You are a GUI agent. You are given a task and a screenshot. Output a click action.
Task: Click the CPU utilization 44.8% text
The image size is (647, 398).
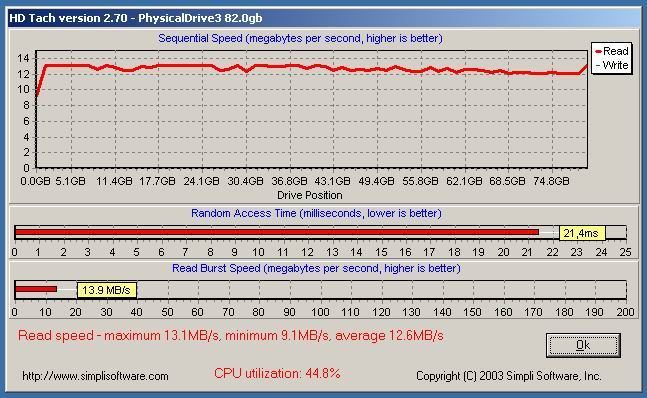(277, 374)
